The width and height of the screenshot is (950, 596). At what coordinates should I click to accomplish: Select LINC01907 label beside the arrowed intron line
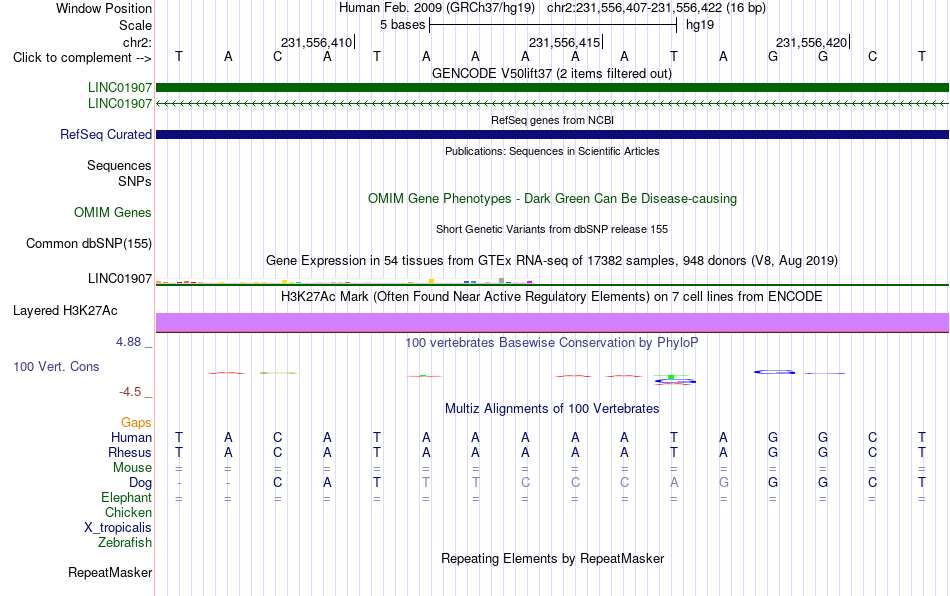point(120,104)
